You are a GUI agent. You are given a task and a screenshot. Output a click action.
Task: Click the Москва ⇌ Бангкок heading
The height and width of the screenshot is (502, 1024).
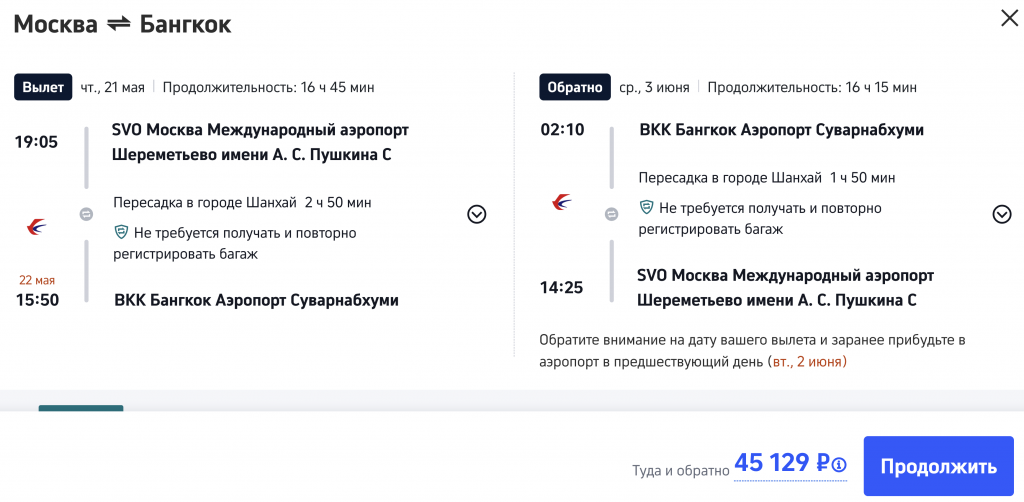pos(122,24)
